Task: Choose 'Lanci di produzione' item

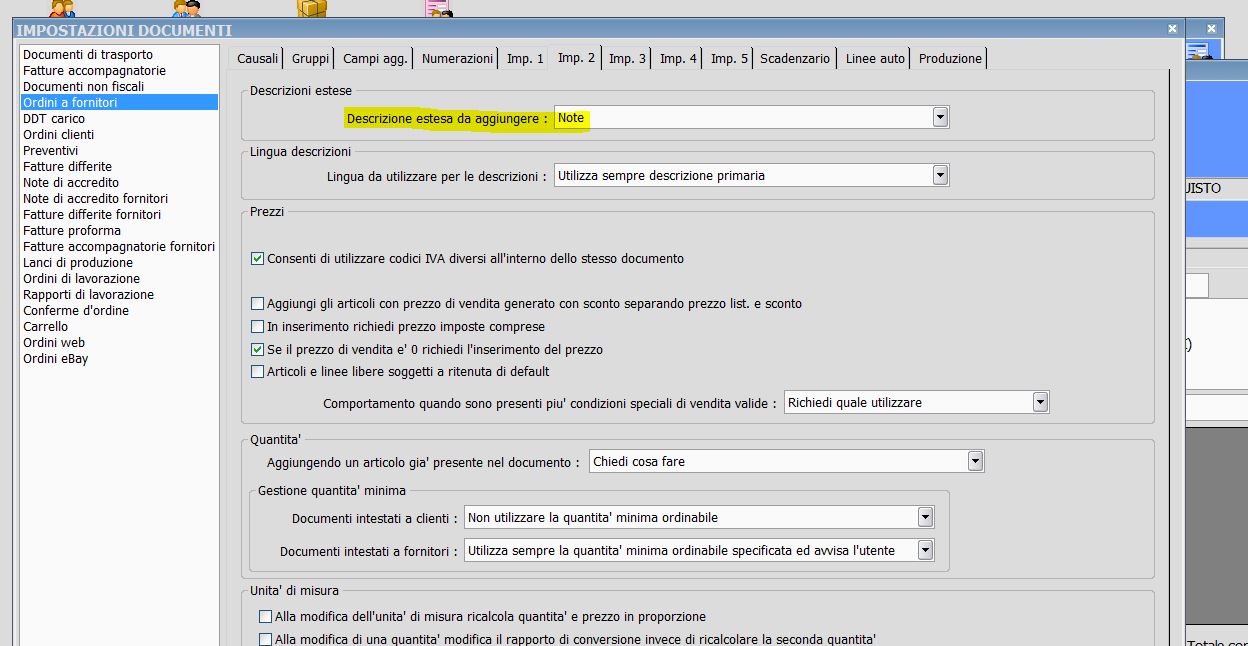Action: [x=119, y=263]
